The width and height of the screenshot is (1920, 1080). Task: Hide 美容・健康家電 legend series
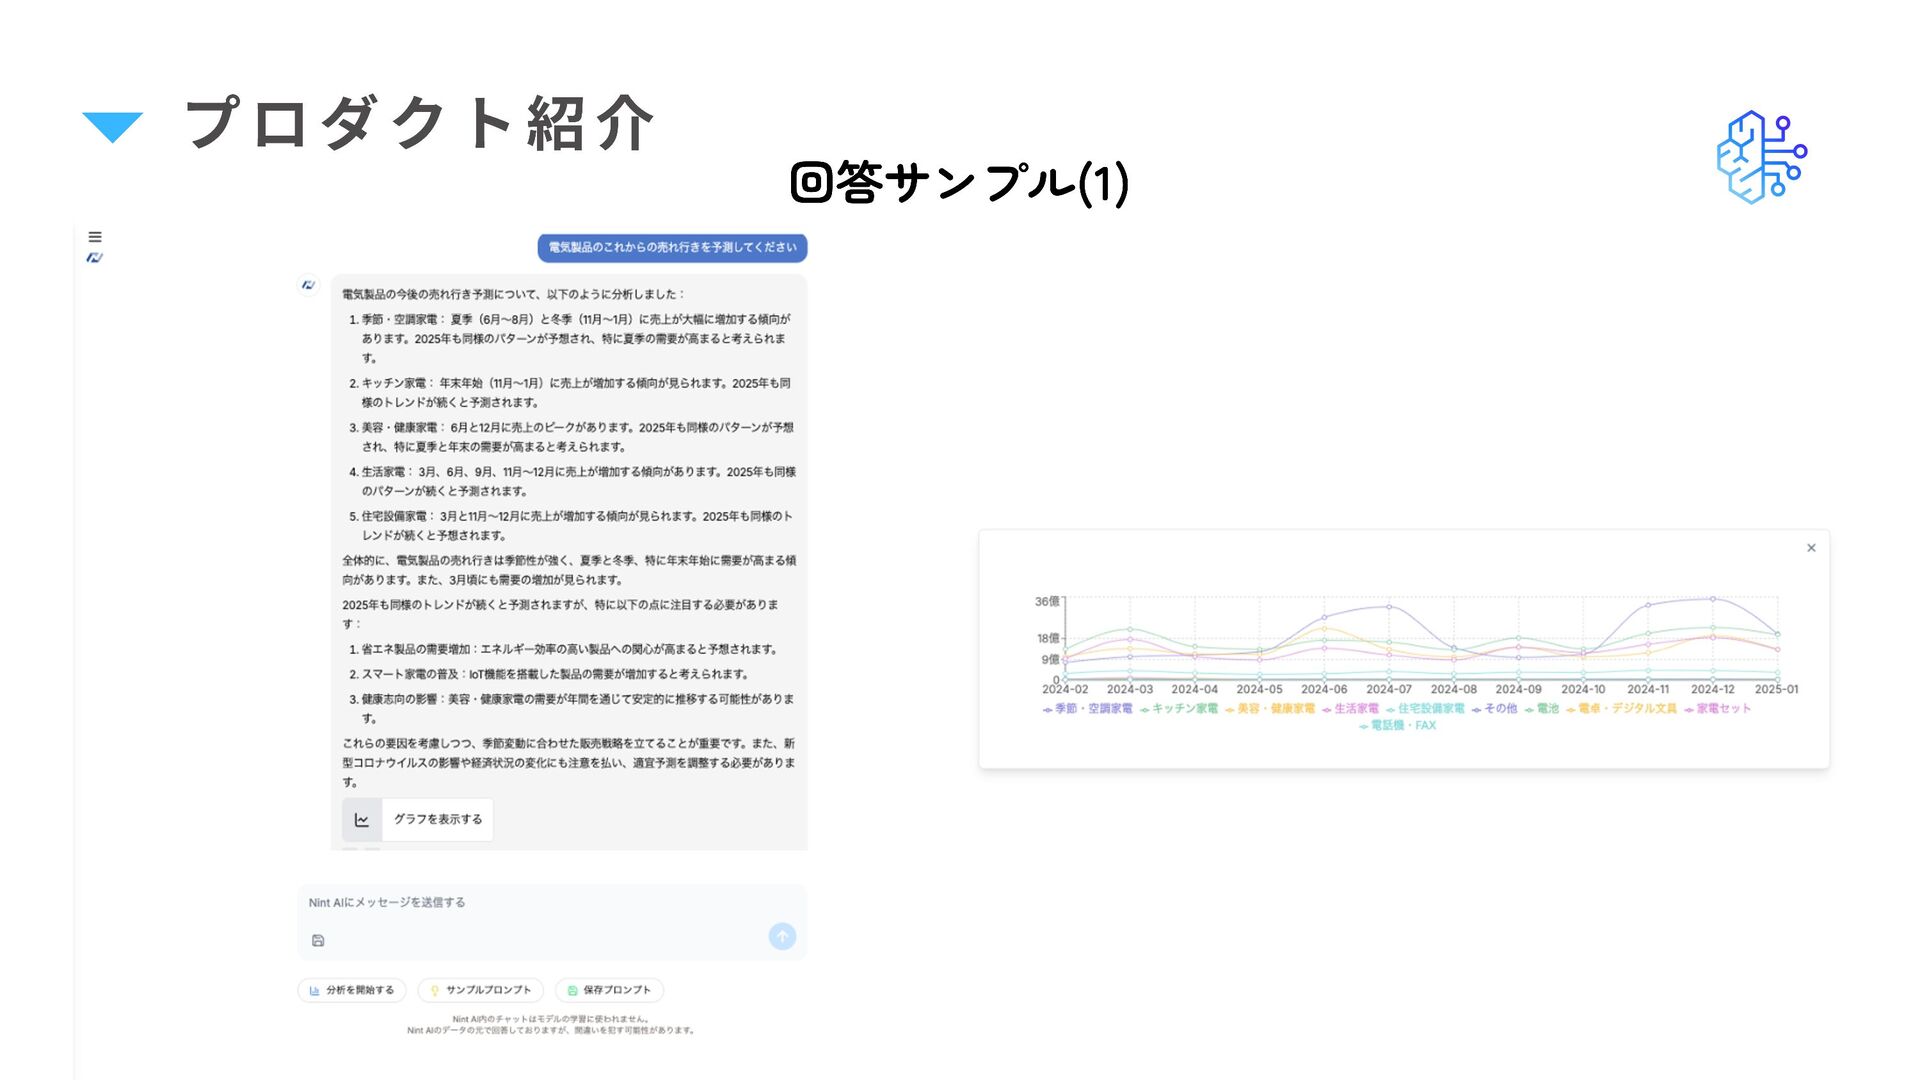1271,708
